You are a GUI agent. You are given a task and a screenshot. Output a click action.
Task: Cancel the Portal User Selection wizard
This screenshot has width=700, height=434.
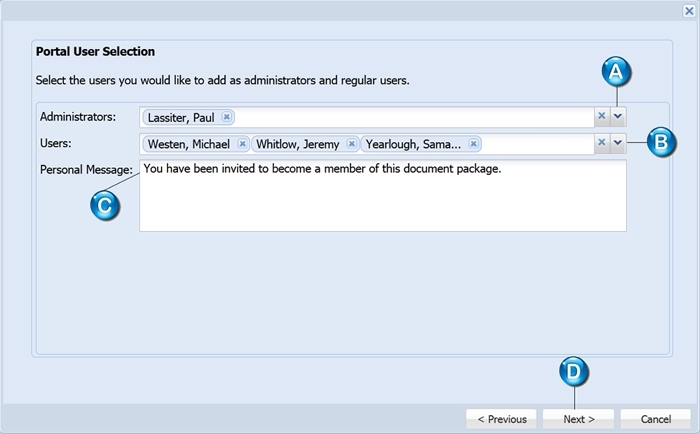(x=656, y=419)
